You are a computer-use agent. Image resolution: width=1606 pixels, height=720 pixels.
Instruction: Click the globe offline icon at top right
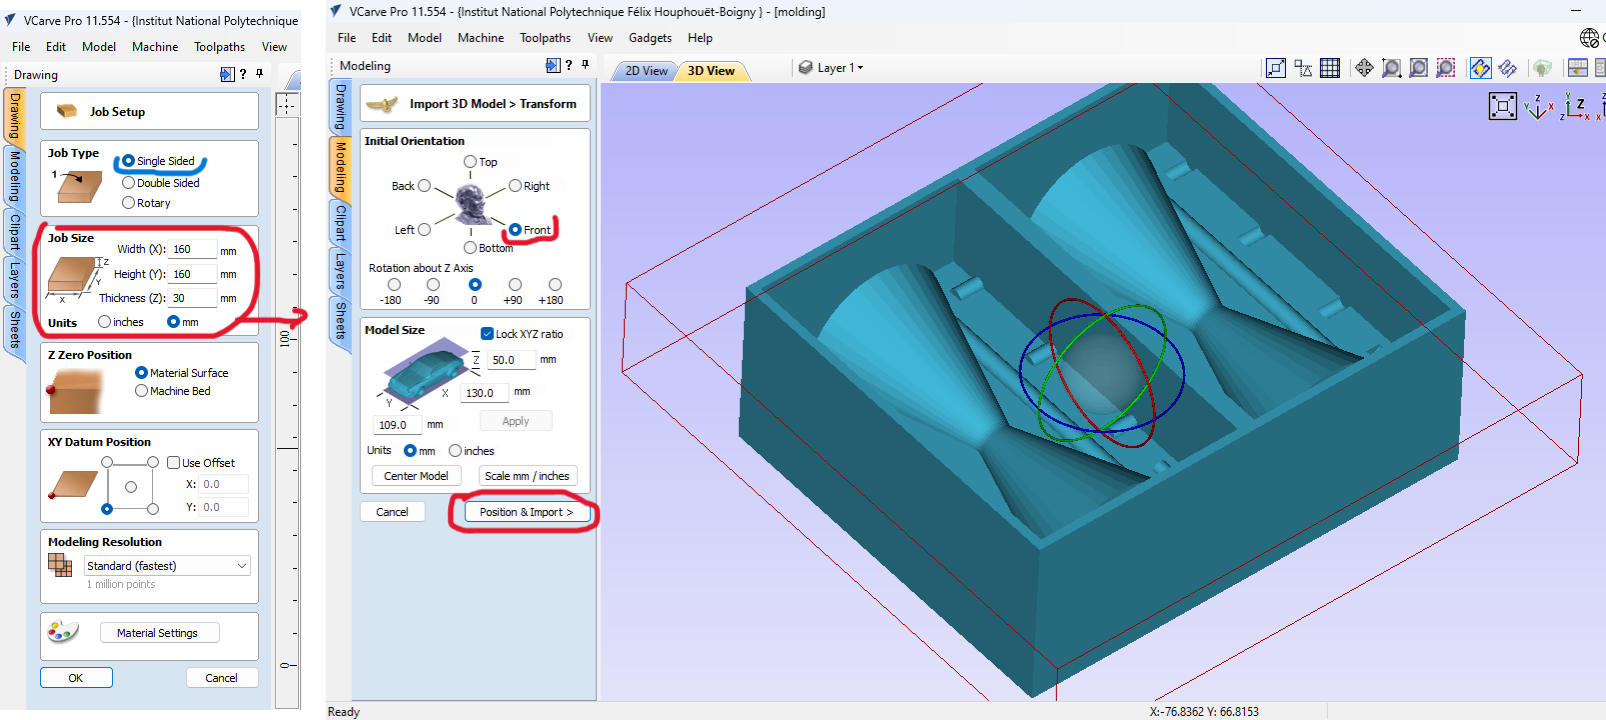coord(1589,38)
